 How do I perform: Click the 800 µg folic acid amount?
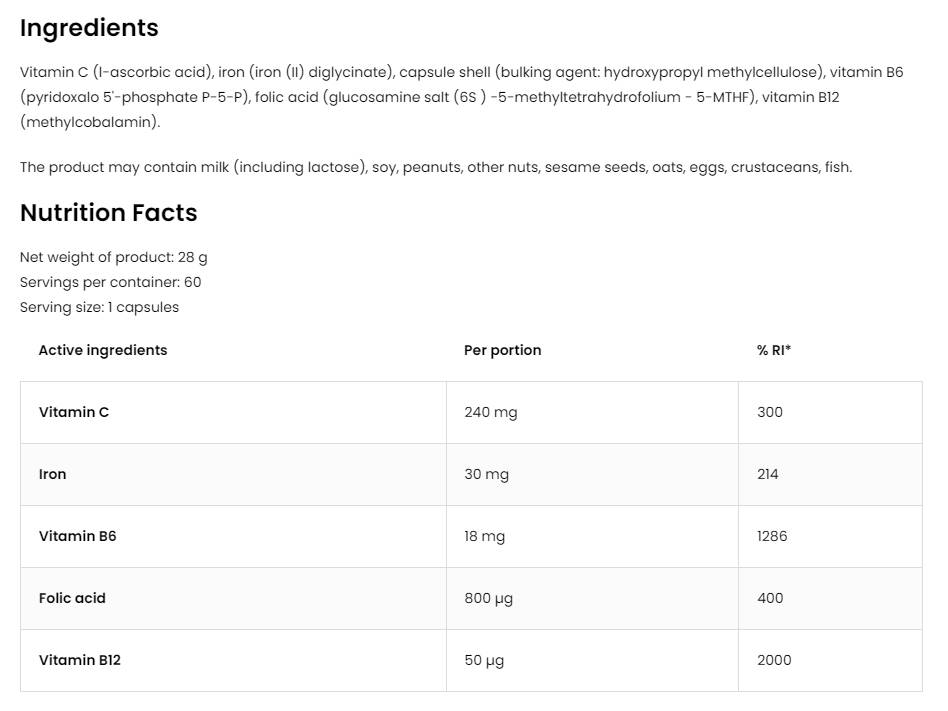[488, 598]
